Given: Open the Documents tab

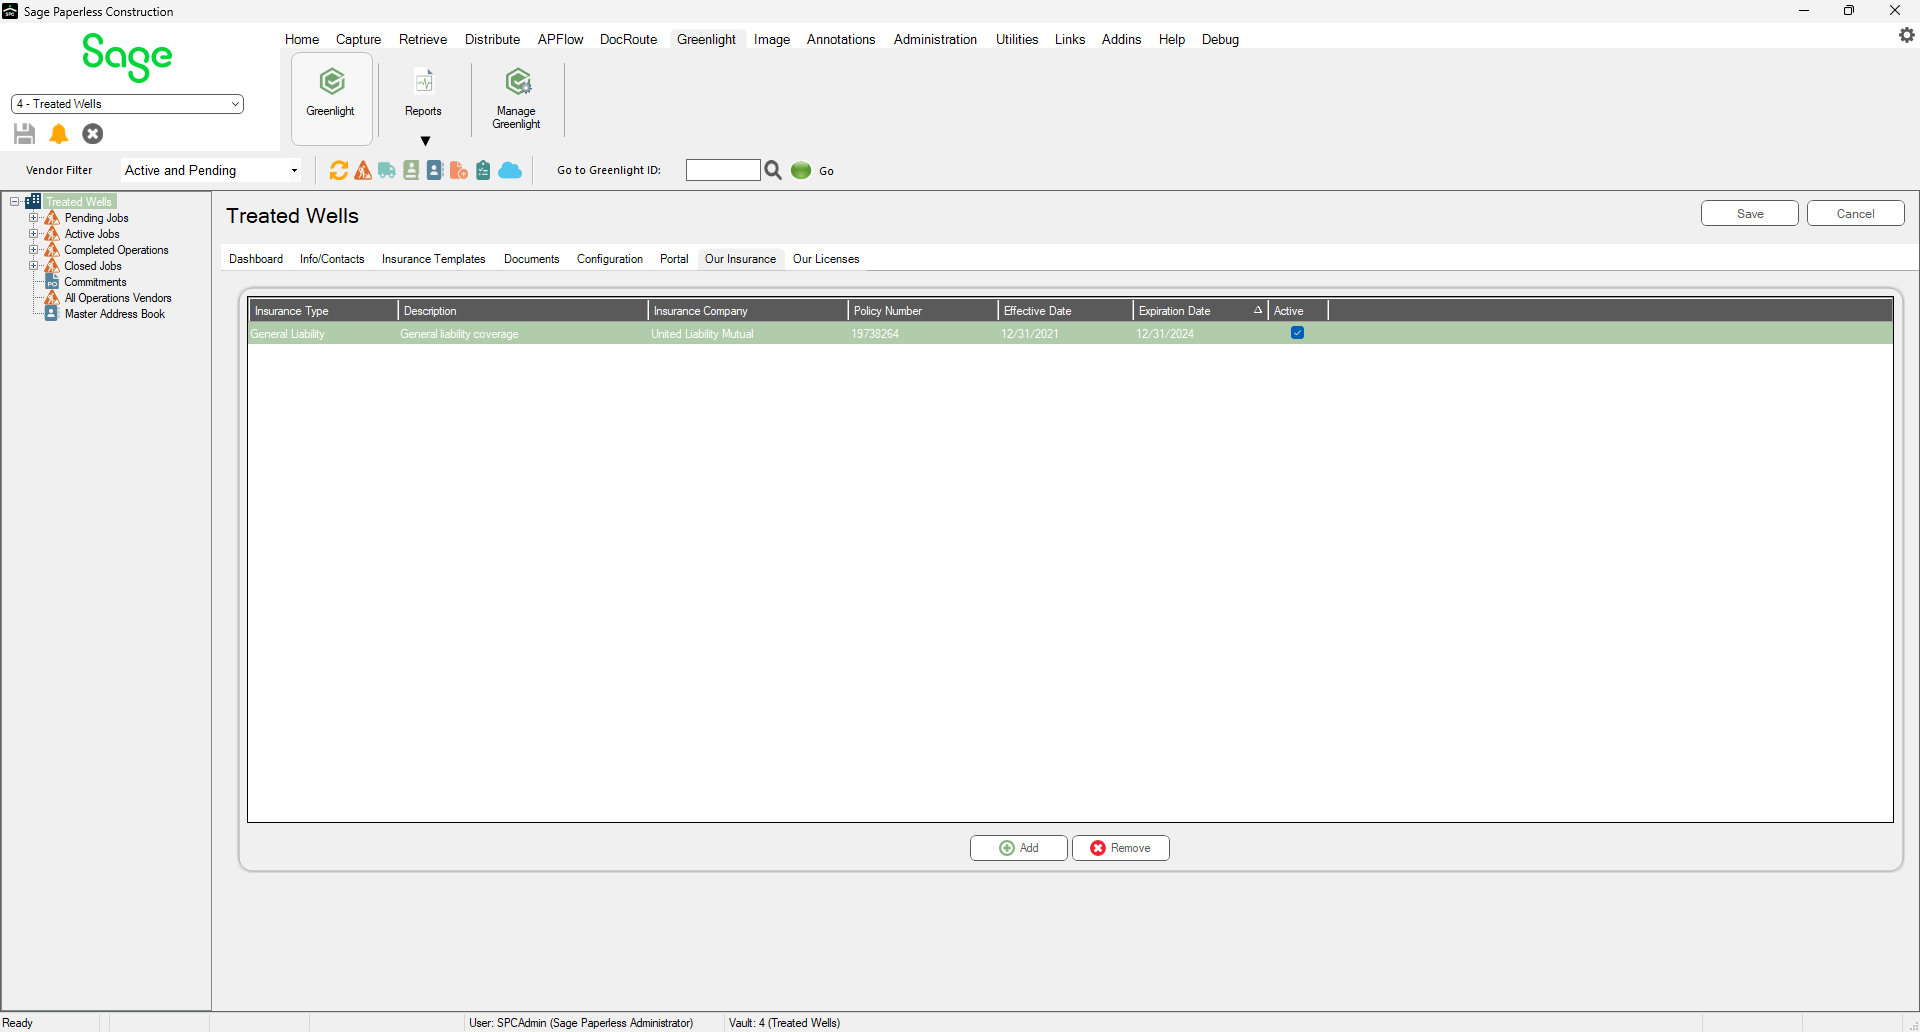Looking at the screenshot, I should [531, 259].
